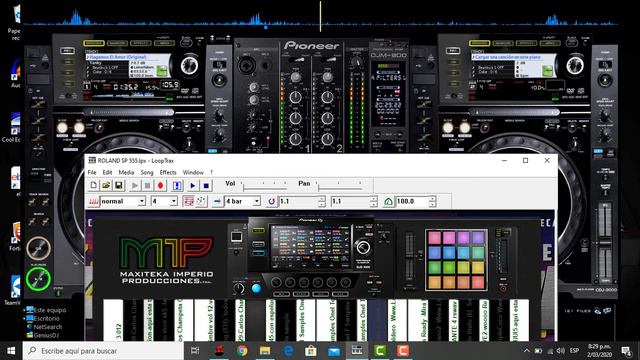This screenshot has width=640, height=360.
Task: Click the white piano key labeled '3.012'
Action: point(113,320)
